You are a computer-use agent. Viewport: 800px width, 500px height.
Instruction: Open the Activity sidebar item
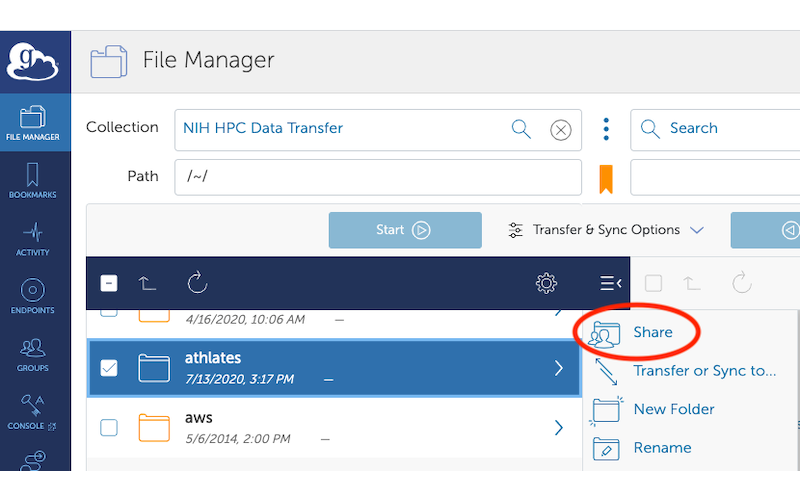[35, 239]
